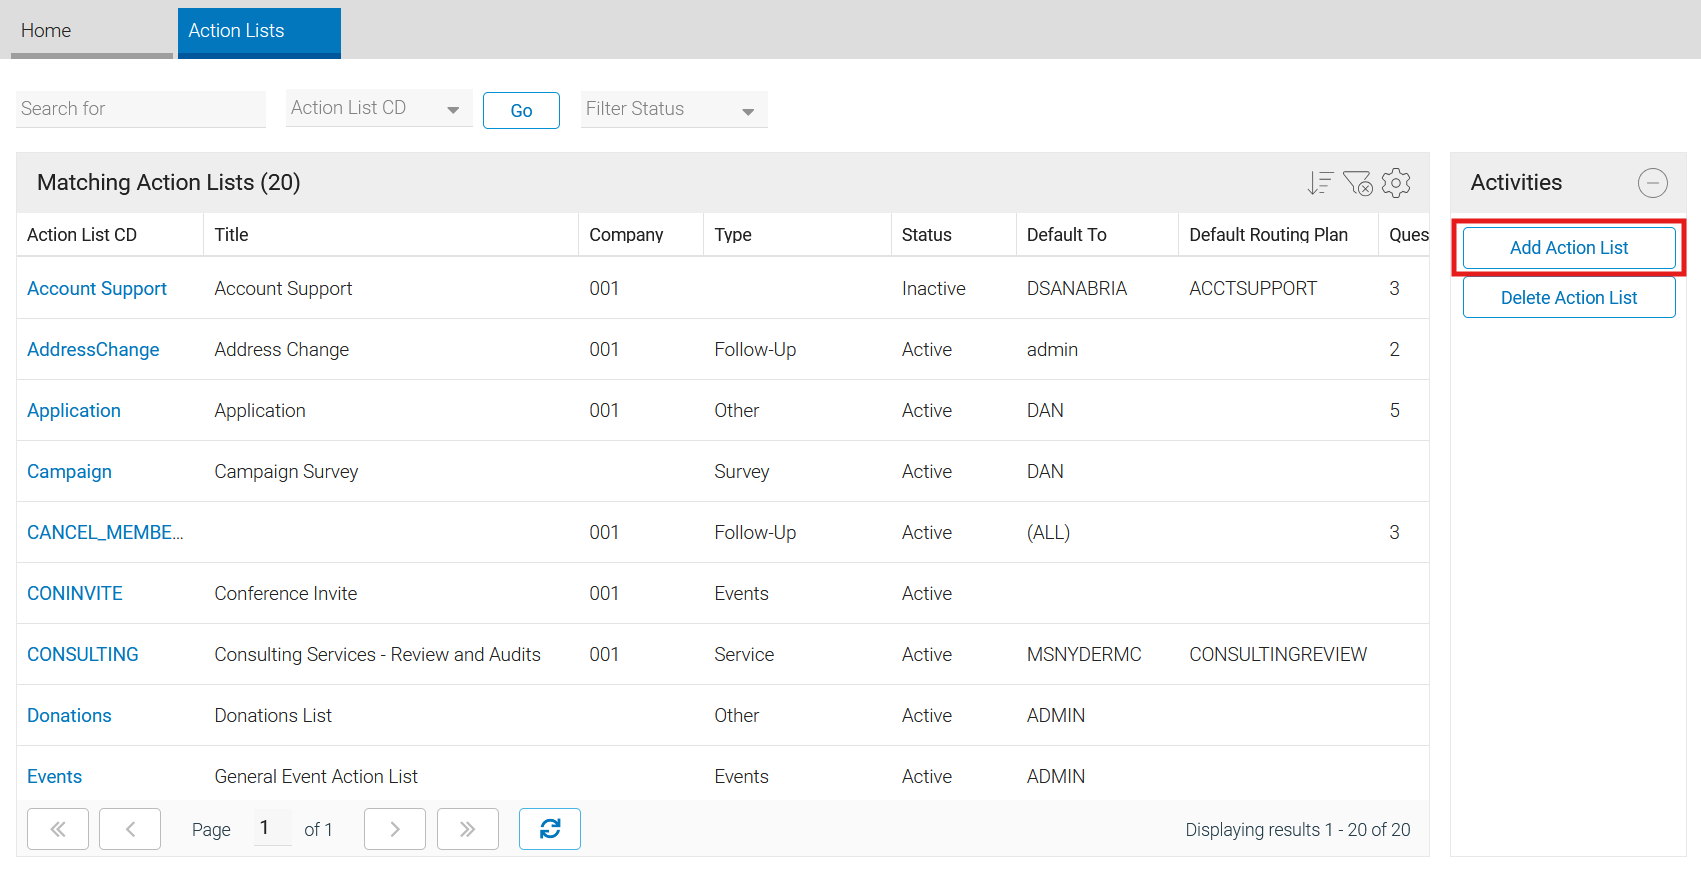
Task: Refresh the action lists grid
Action: coord(550,829)
